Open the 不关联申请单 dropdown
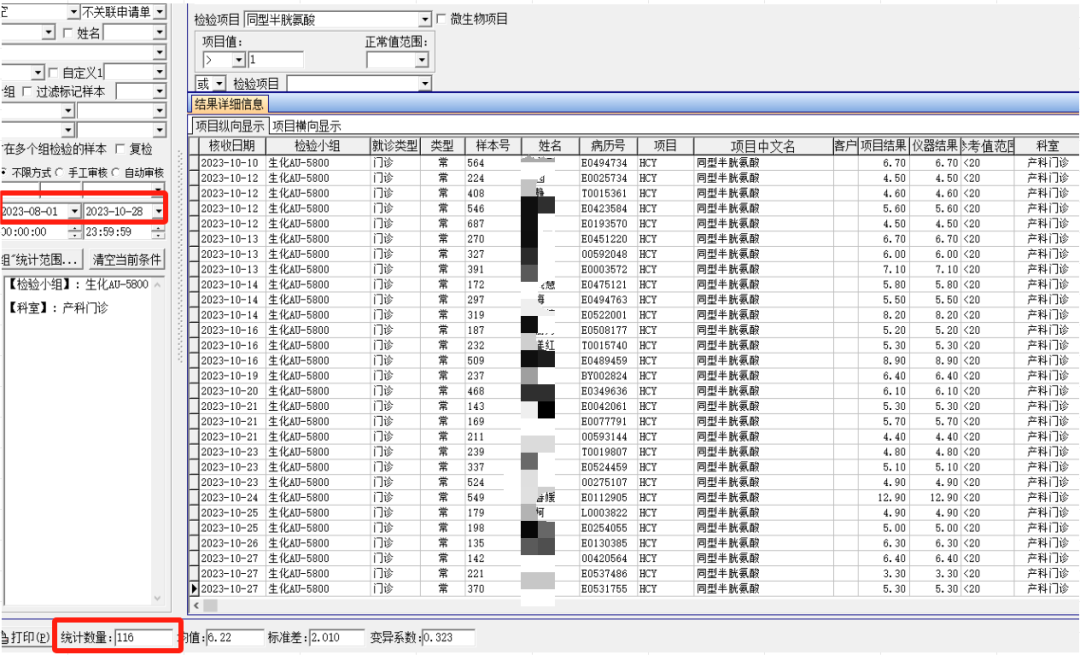Viewport: 1080px width, 655px height. (160, 12)
